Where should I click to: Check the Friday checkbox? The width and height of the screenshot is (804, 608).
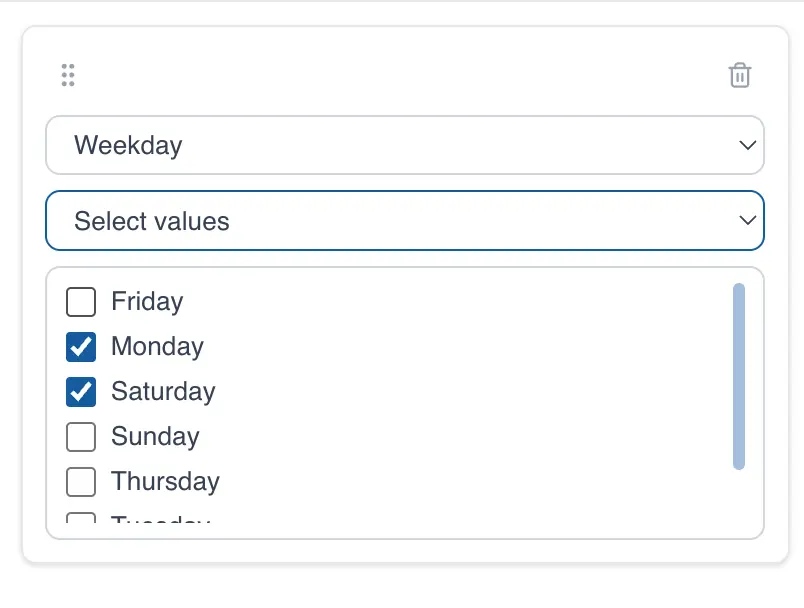[x=80, y=301]
